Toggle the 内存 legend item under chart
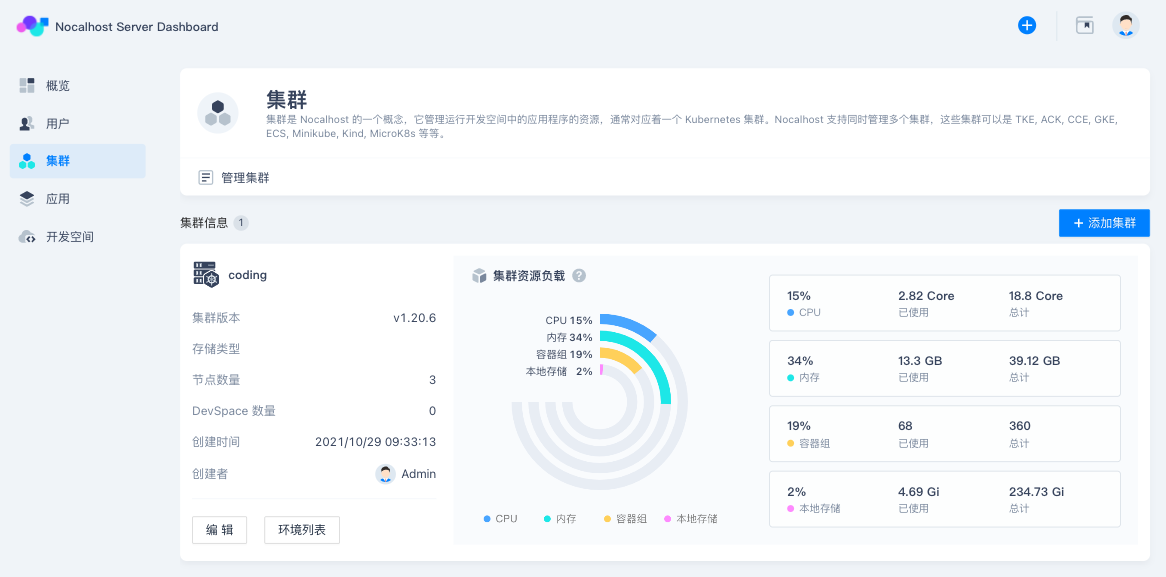This screenshot has width=1166, height=577. [x=560, y=518]
